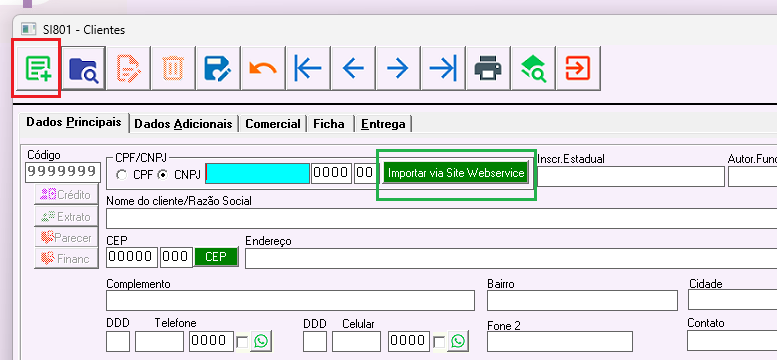Click the Complemento input field
The height and width of the screenshot is (360, 777).
point(290,300)
